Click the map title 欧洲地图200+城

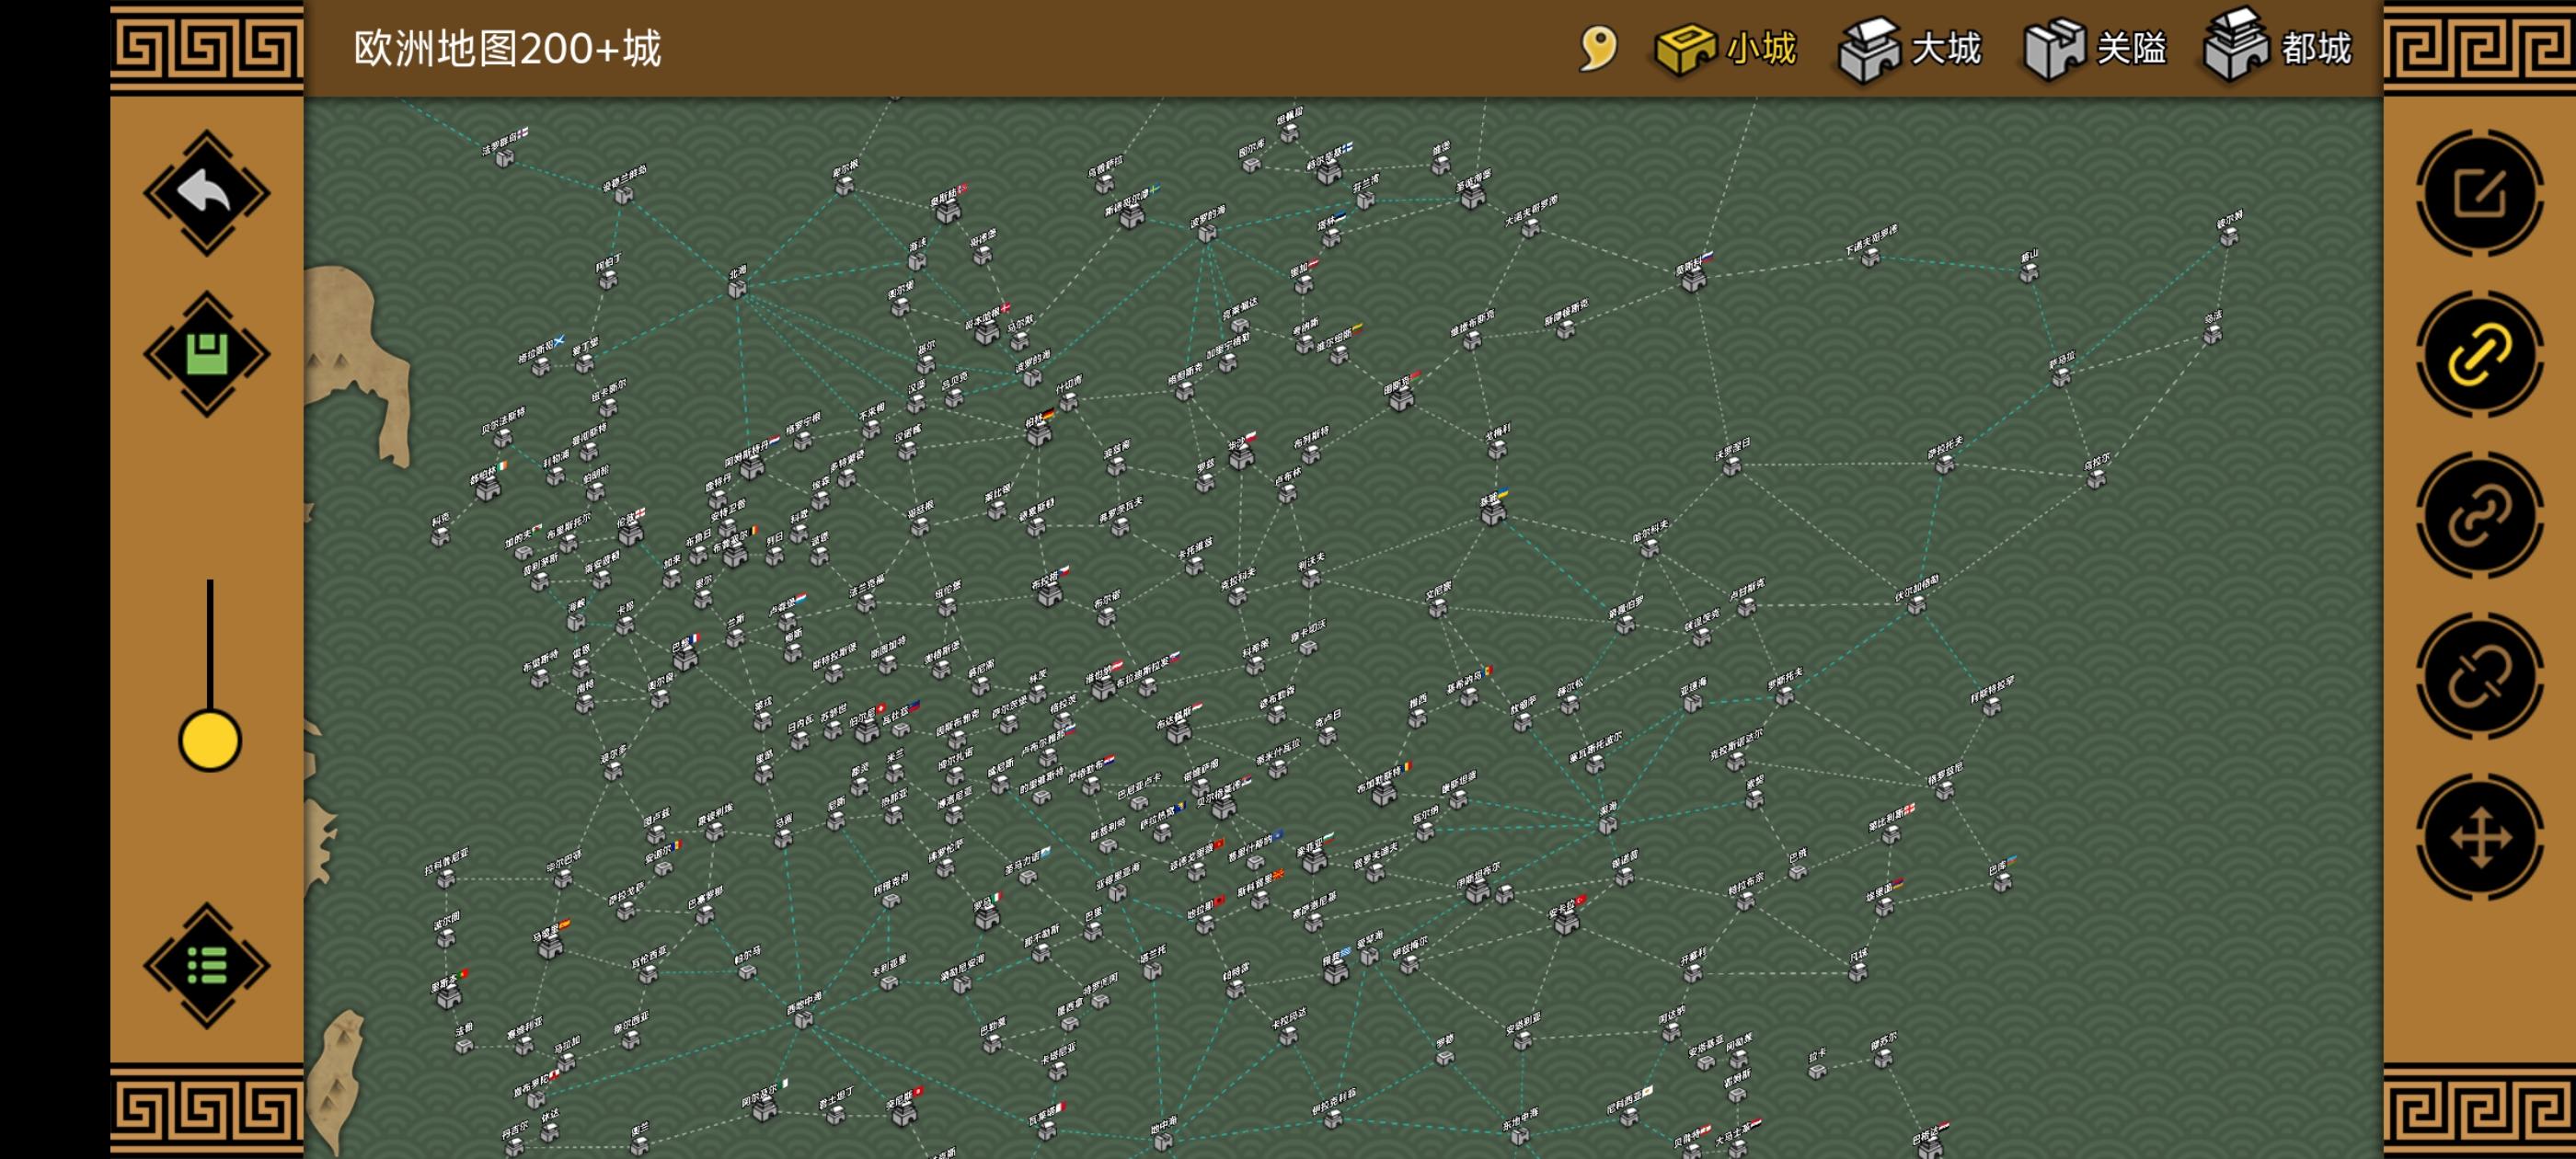[507, 48]
